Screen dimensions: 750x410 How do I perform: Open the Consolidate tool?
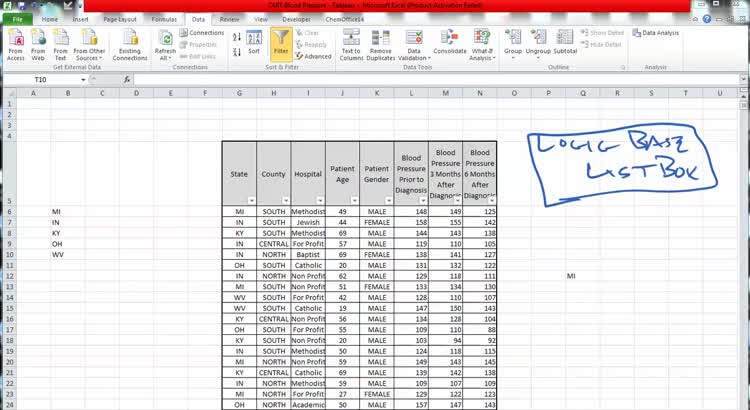[x=450, y=43]
